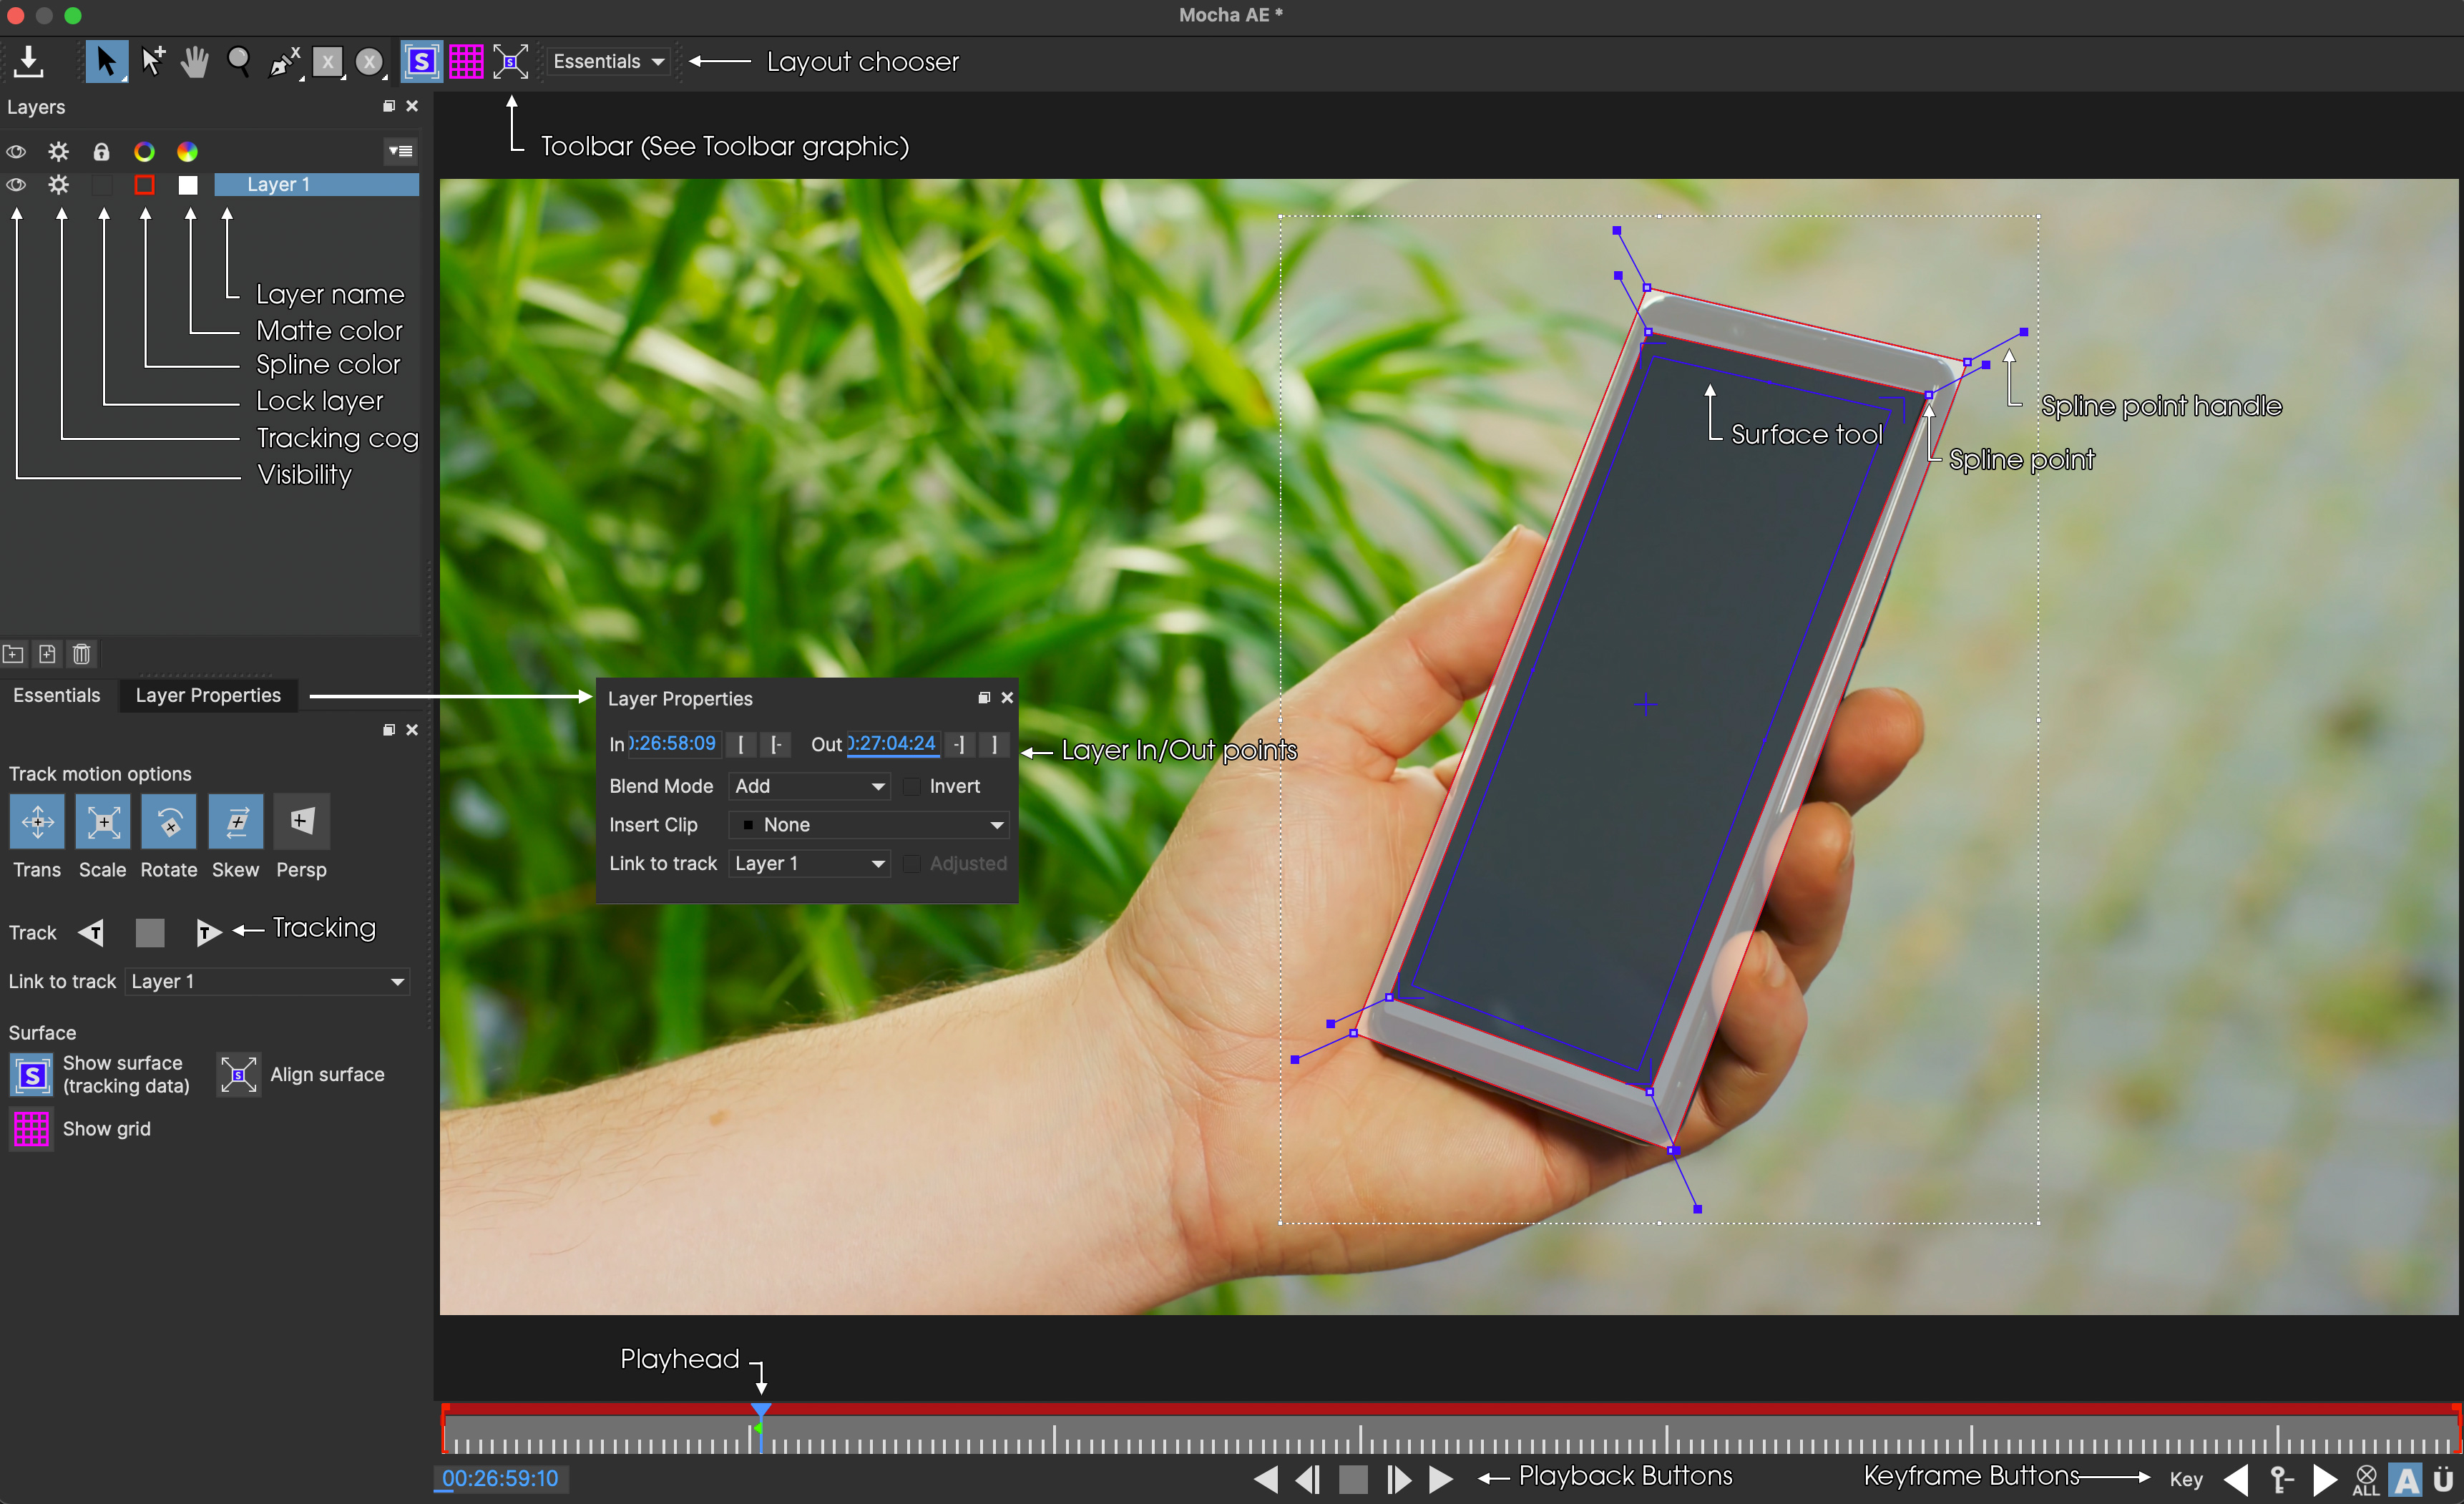Toggle Skew track motion option
2464x1504 pixels.
(236, 822)
